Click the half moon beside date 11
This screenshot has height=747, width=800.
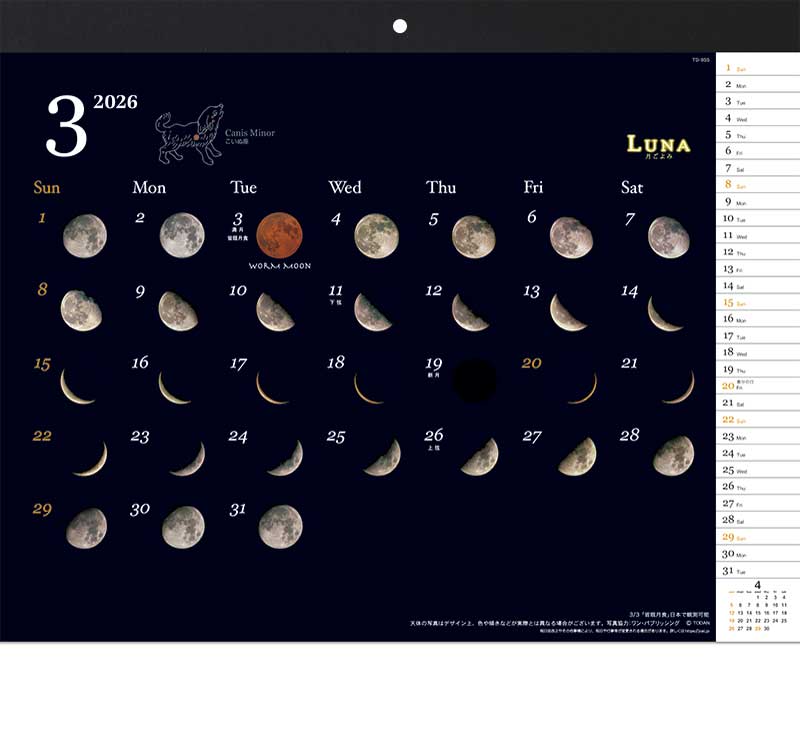pyautogui.click(x=373, y=312)
